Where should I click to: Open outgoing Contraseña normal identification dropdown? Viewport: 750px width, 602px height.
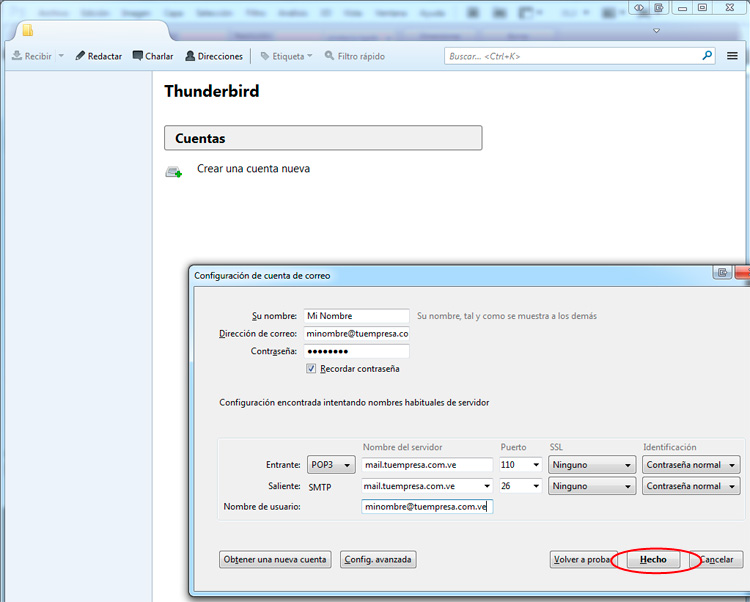pyautogui.click(x=691, y=486)
